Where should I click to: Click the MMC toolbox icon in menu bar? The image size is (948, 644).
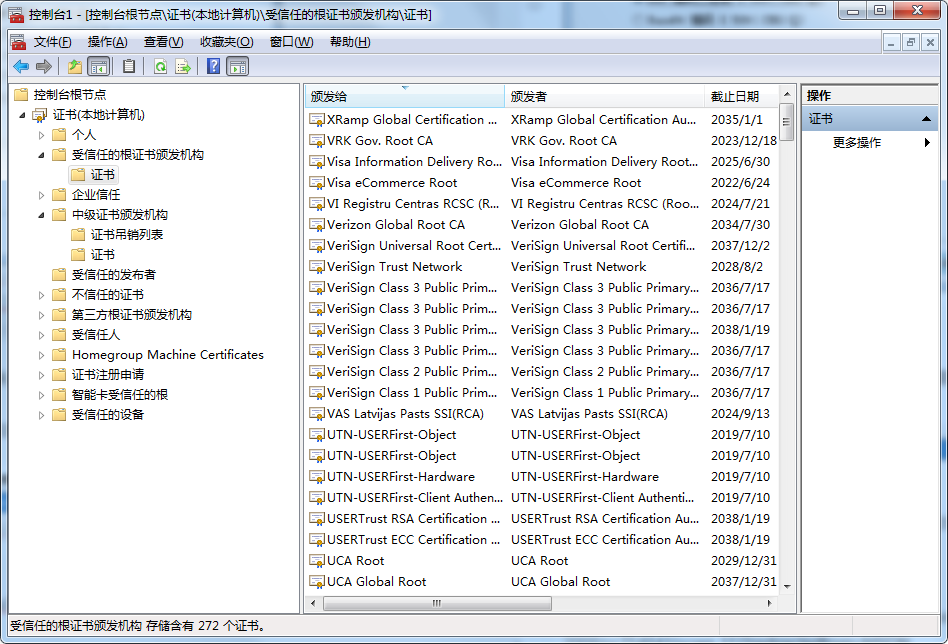(18, 42)
